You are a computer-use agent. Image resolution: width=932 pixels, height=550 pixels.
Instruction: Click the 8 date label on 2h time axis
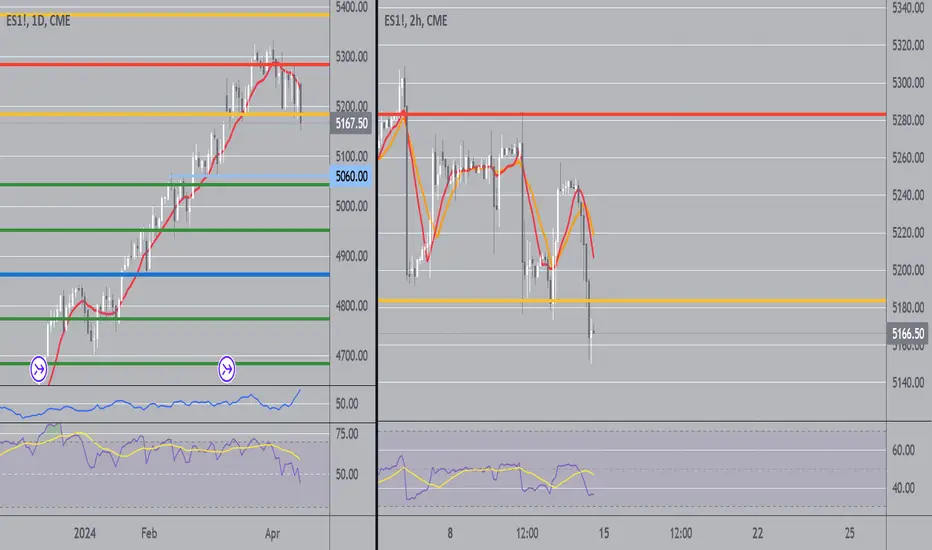tap(450, 533)
